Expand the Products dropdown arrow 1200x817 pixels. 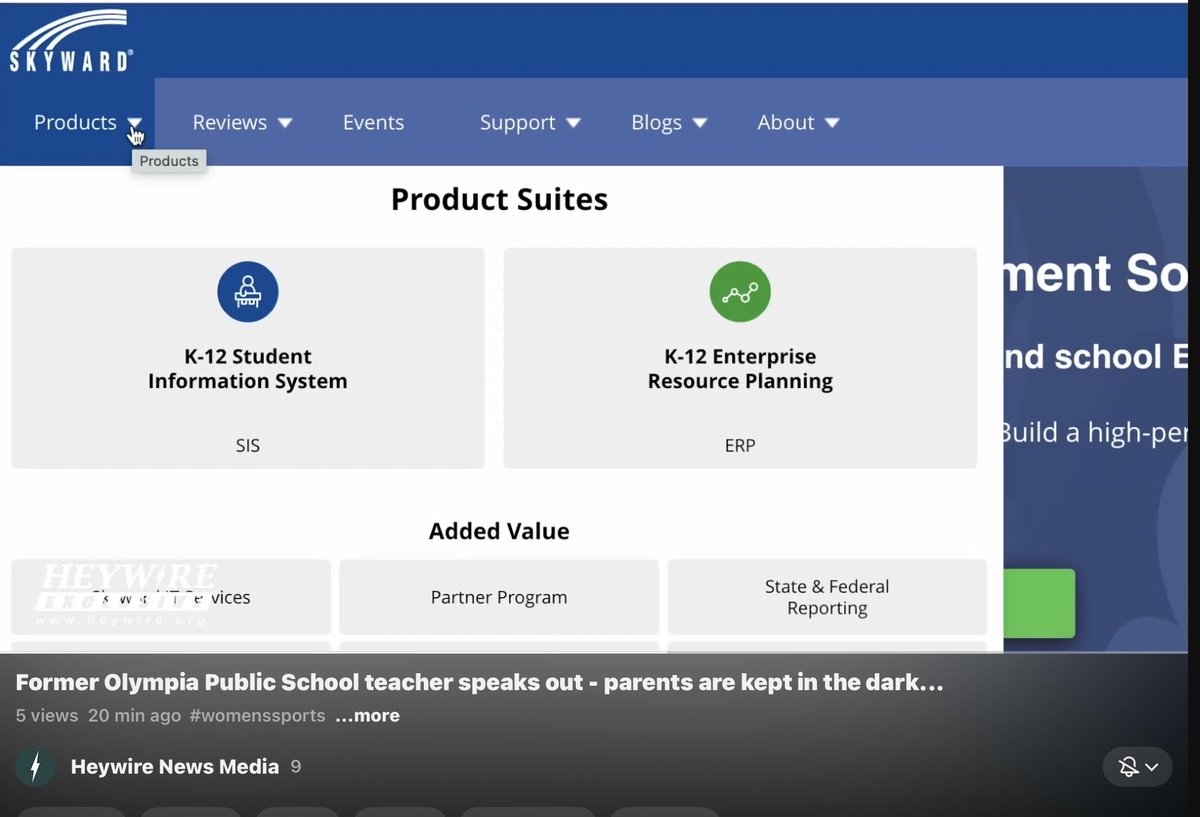[135, 123]
